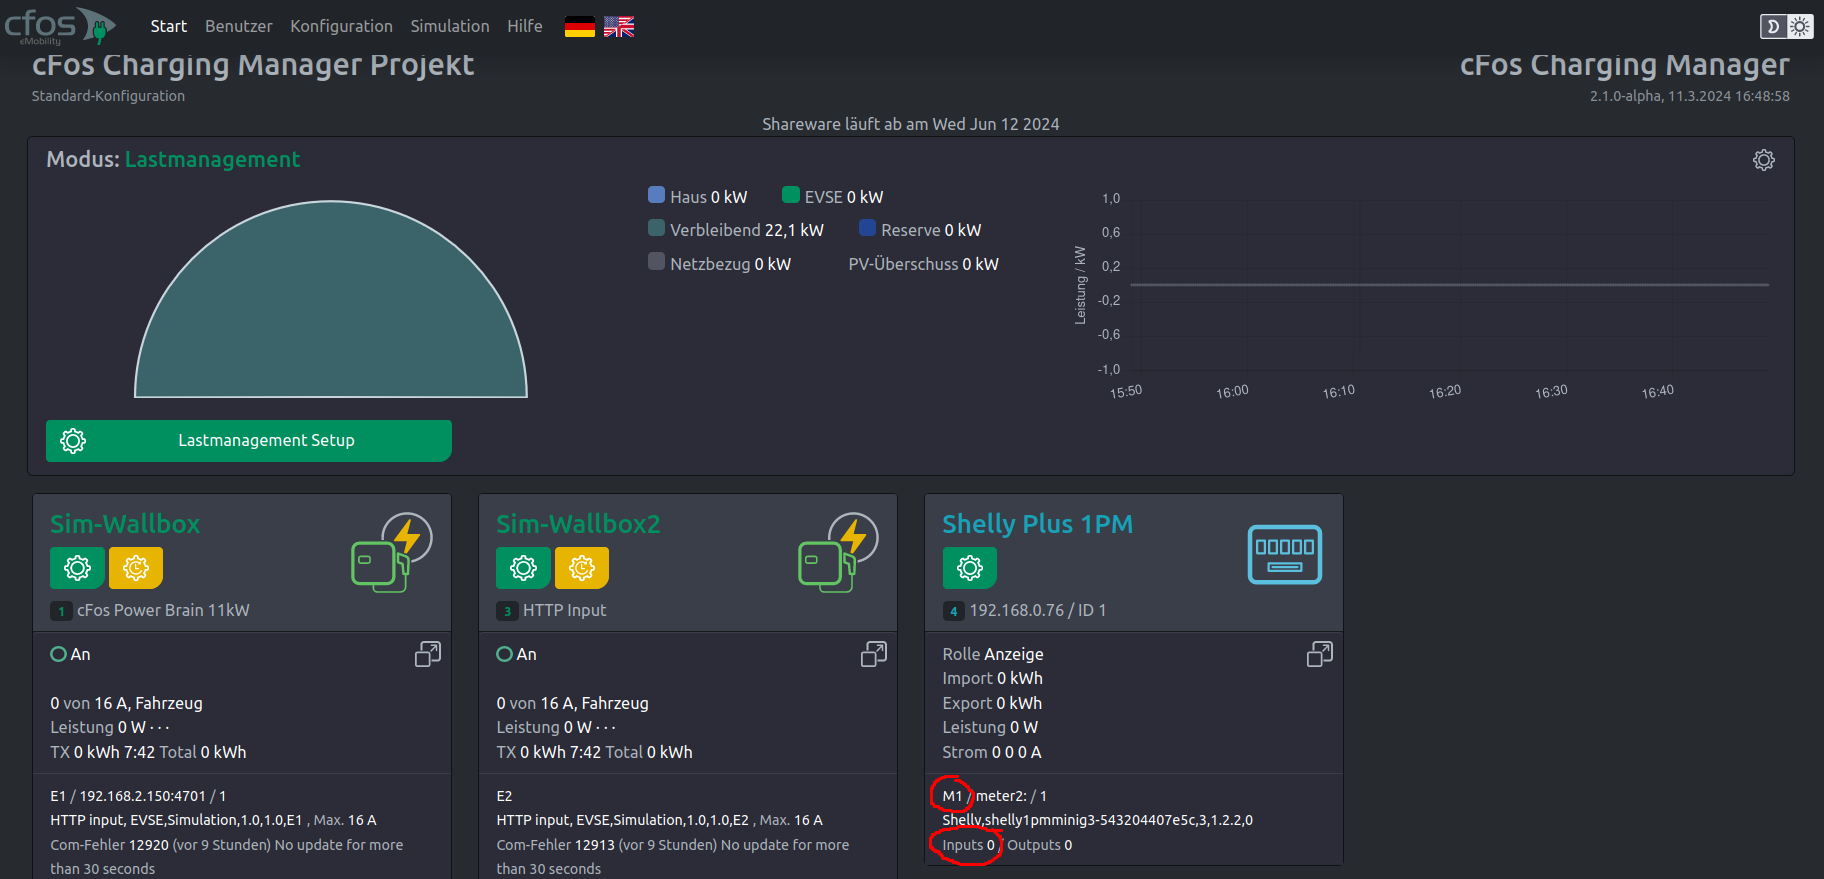
Task: Click Shelly Plus 1PM meter icon
Action: (1285, 554)
